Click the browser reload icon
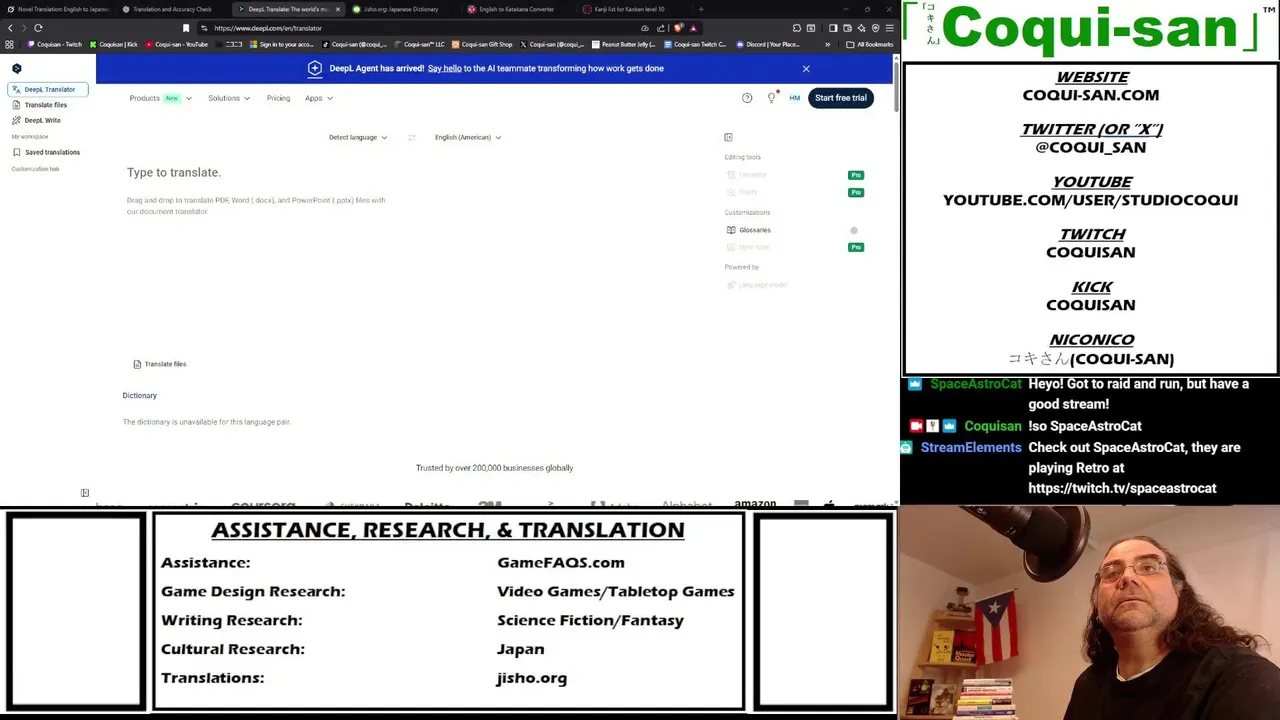The image size is (1280, 720). 38,28
